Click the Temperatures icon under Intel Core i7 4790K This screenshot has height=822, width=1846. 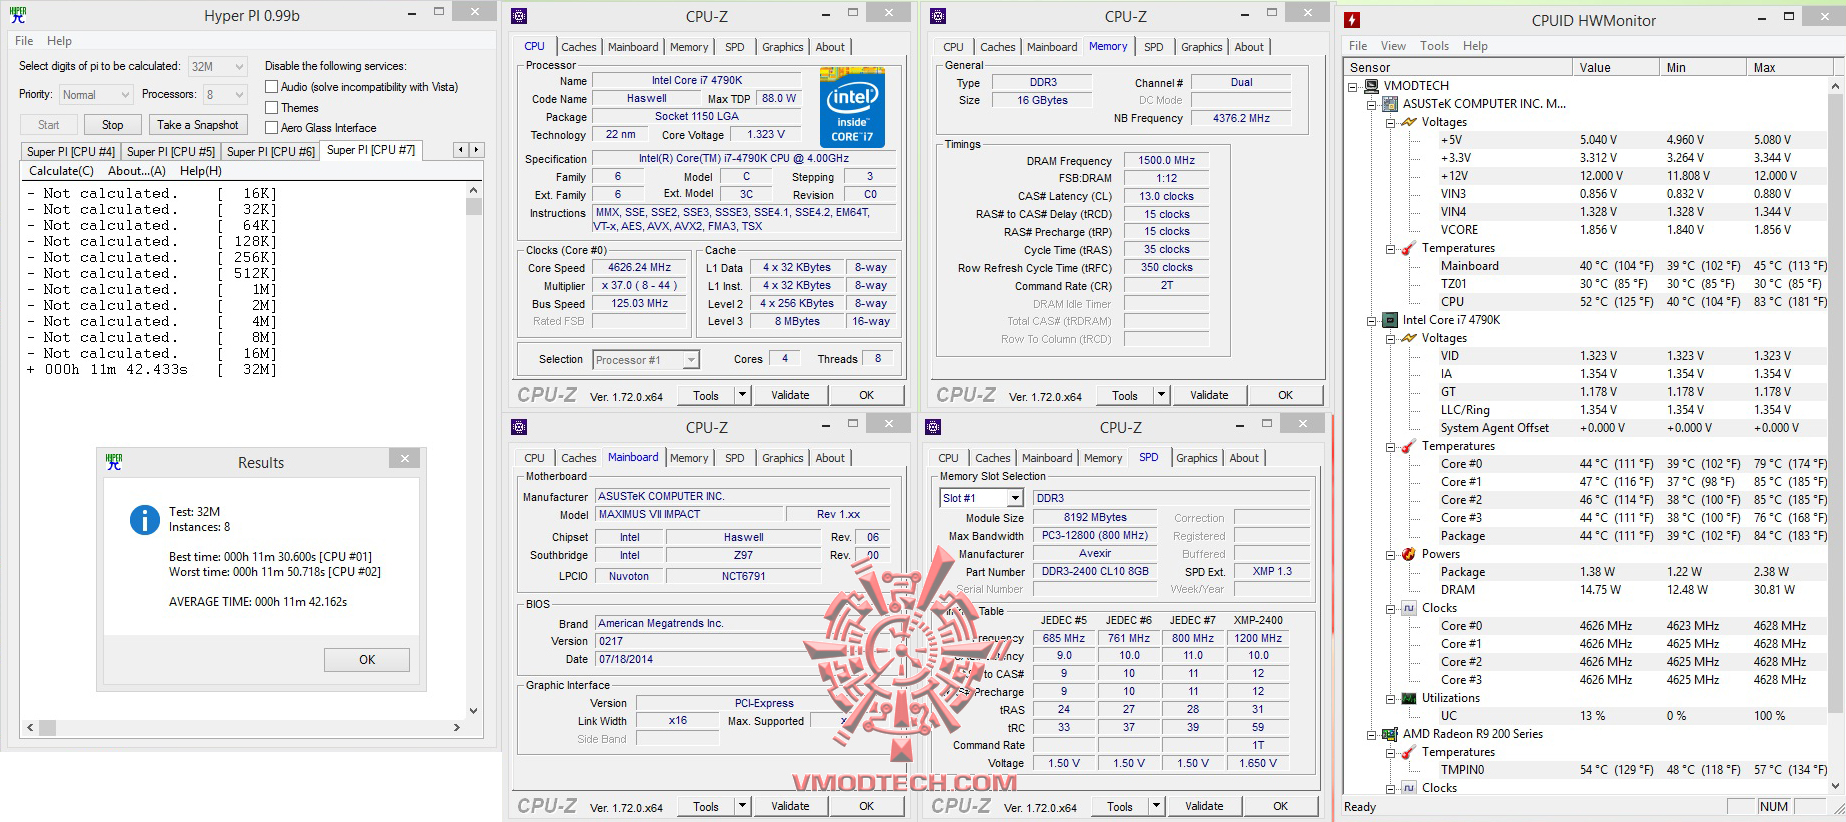point(1409,446)
